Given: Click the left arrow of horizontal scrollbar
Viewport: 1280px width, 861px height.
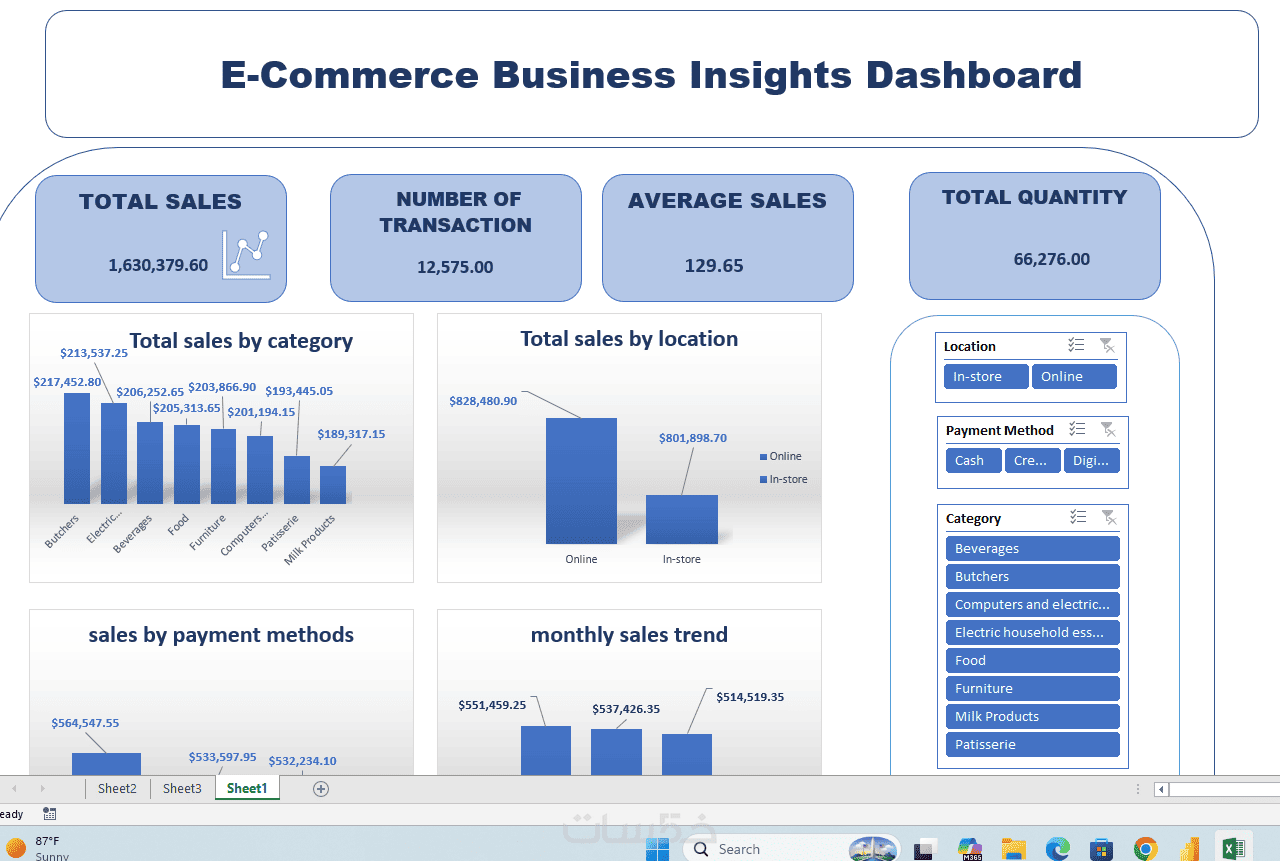Looking at the screenshot, I should point(1161,789).
